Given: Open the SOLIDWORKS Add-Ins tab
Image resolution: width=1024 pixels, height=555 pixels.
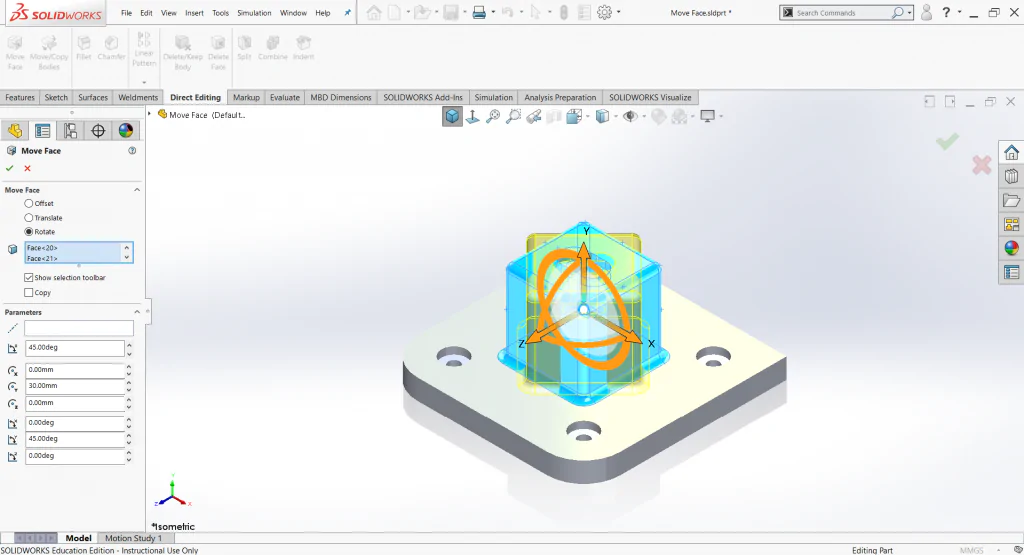Looking at the screenshot, I should click(x=423, y=97).
